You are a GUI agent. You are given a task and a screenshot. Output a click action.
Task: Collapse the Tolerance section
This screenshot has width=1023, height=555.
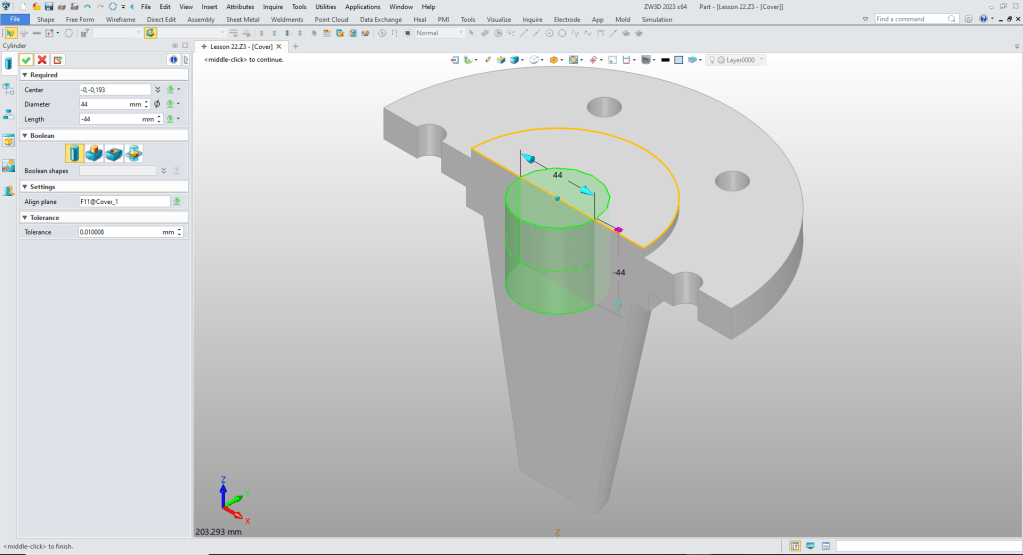point(25,217)
